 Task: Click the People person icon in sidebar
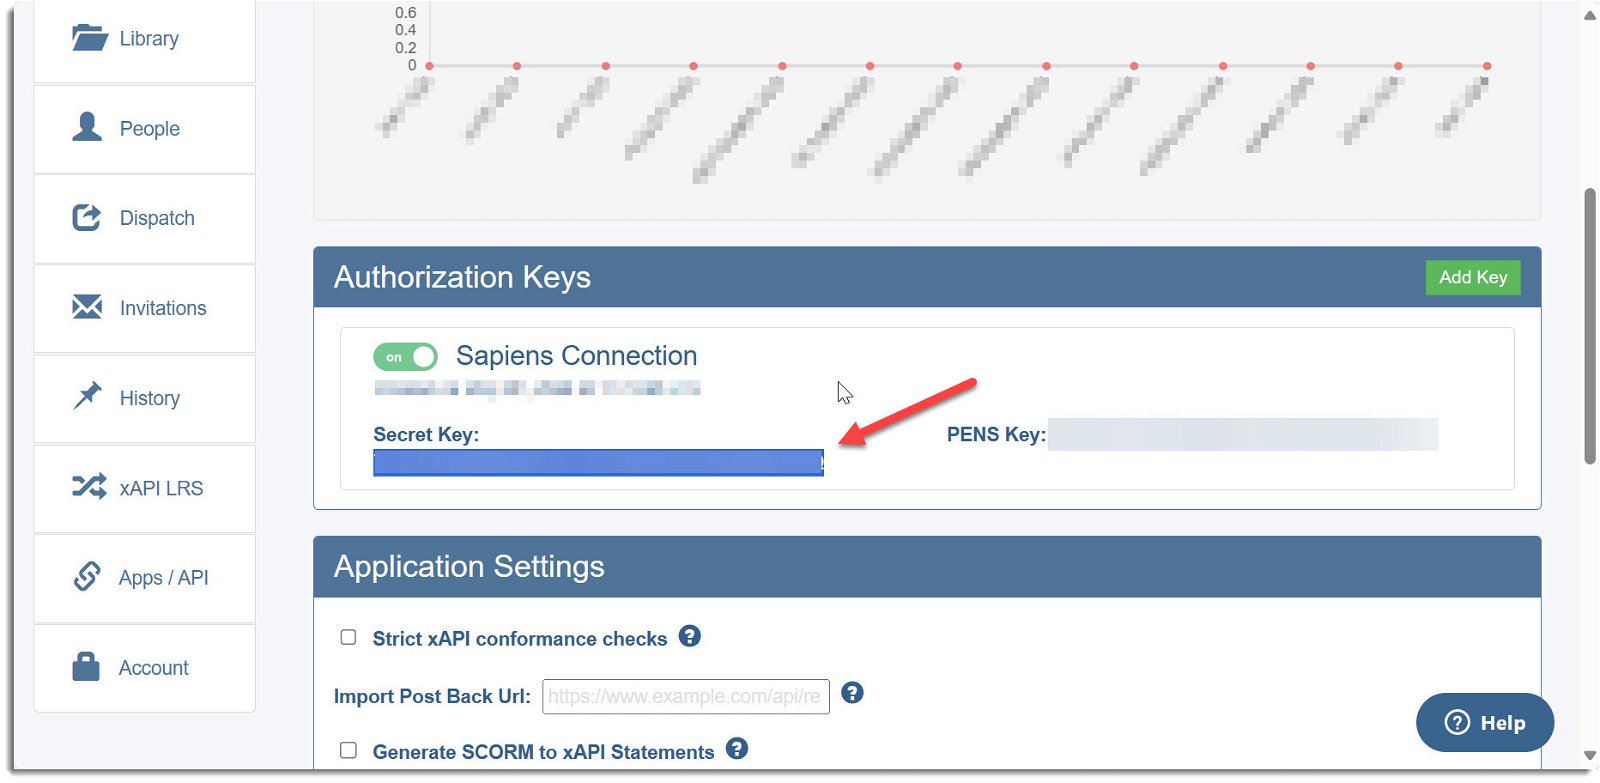[x=87, y=127]
